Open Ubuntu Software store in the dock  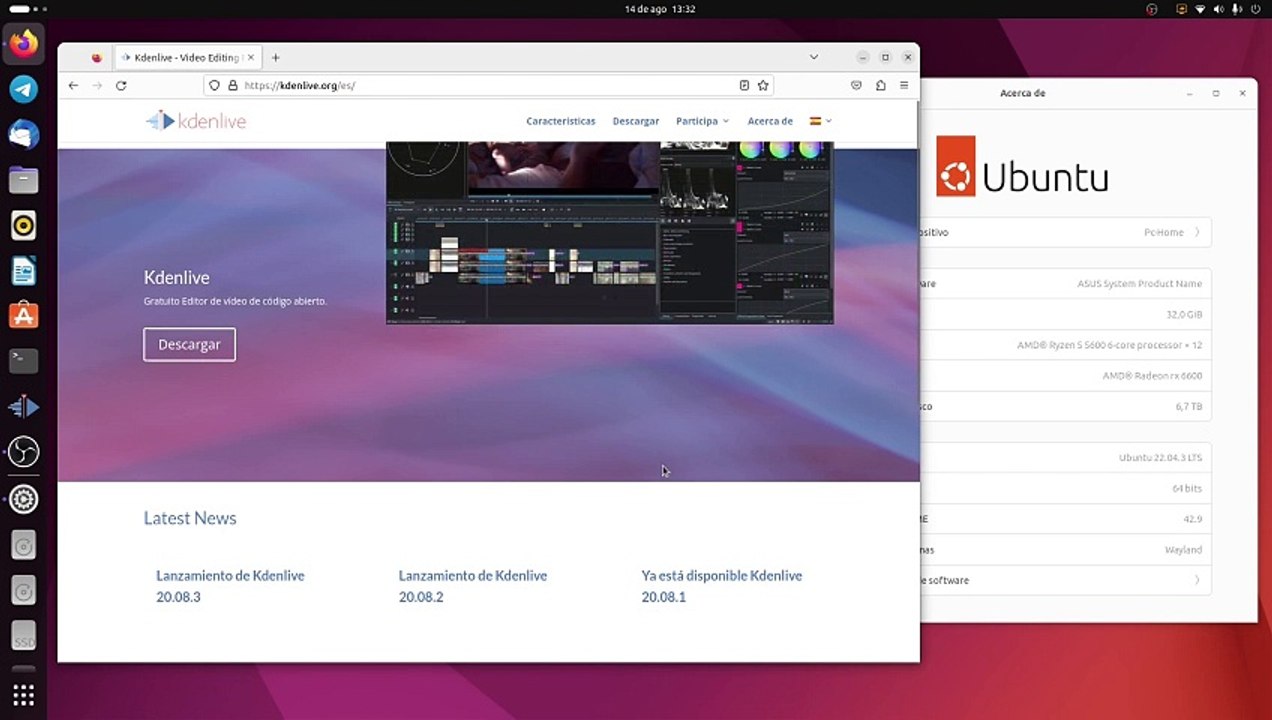point(24,316)
